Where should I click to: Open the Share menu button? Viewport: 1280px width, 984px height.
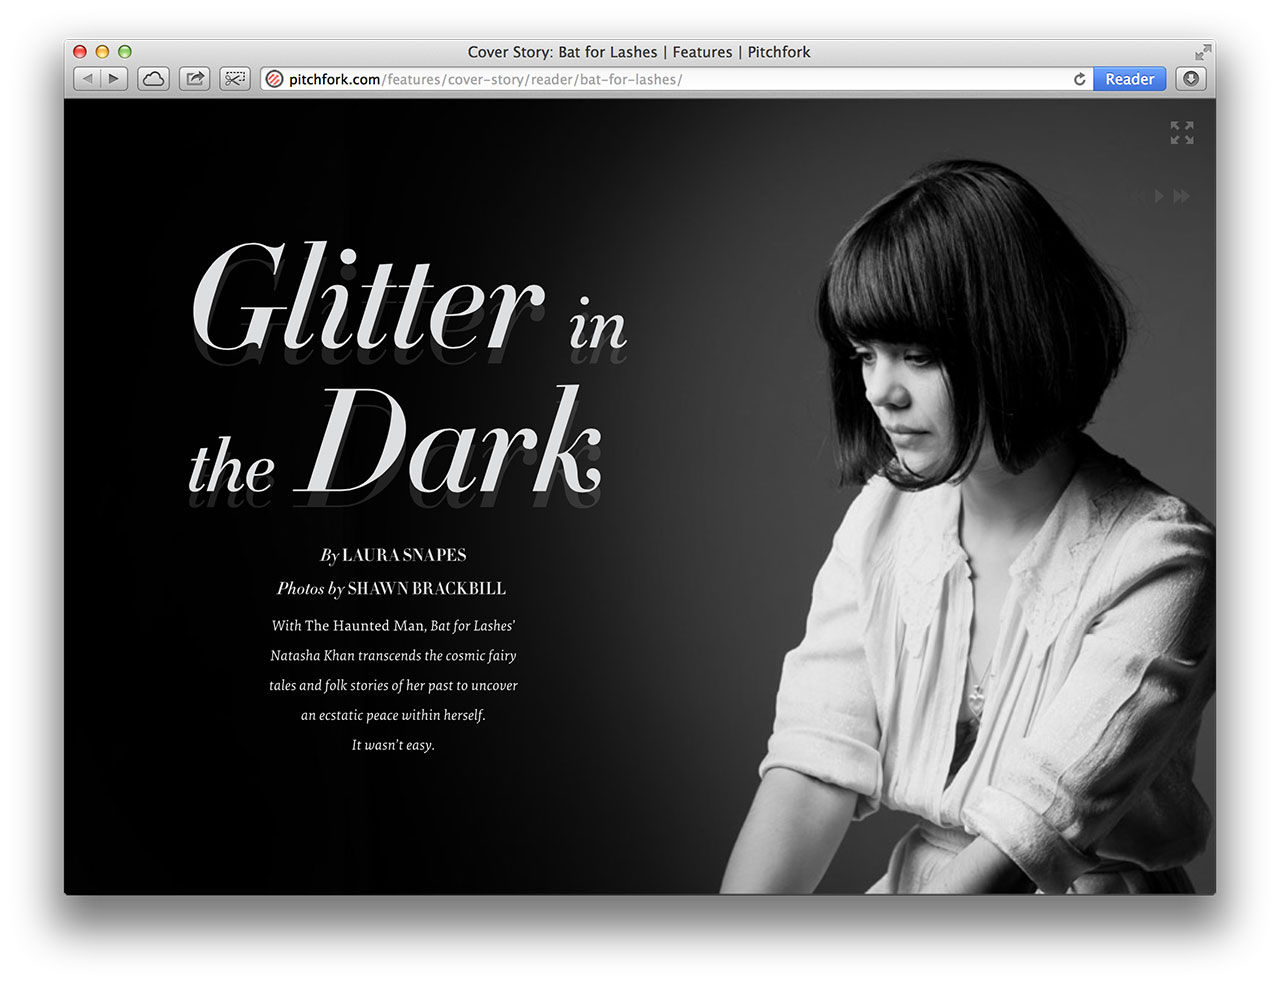194,79
